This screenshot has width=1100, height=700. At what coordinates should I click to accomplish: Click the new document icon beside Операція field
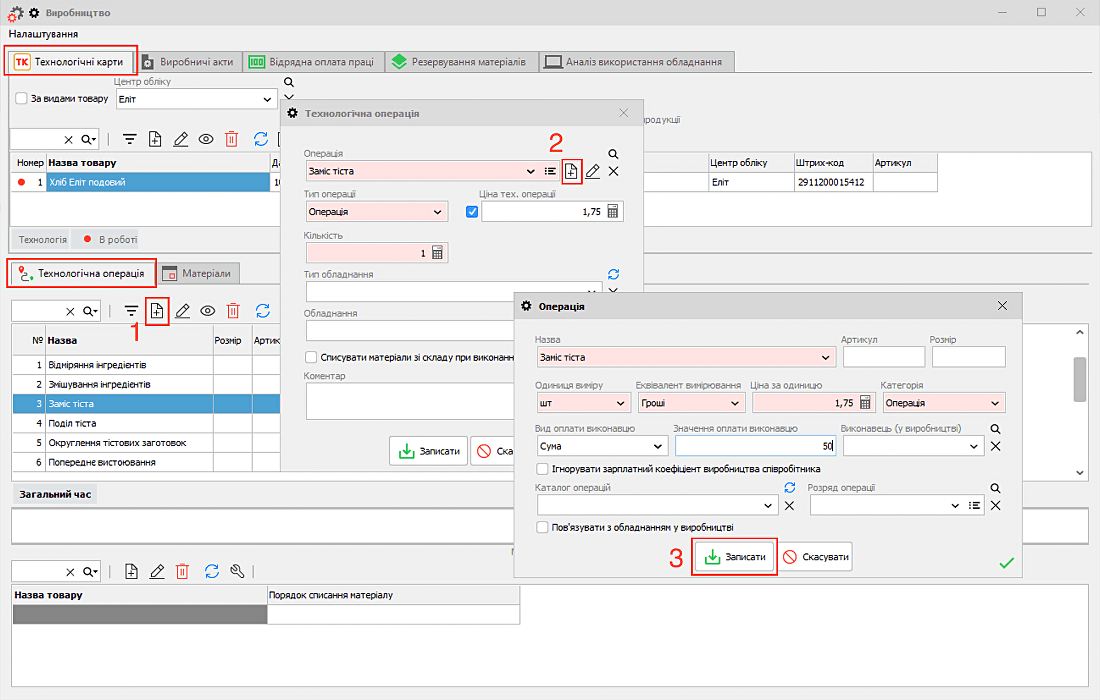(x=571, y=171)
